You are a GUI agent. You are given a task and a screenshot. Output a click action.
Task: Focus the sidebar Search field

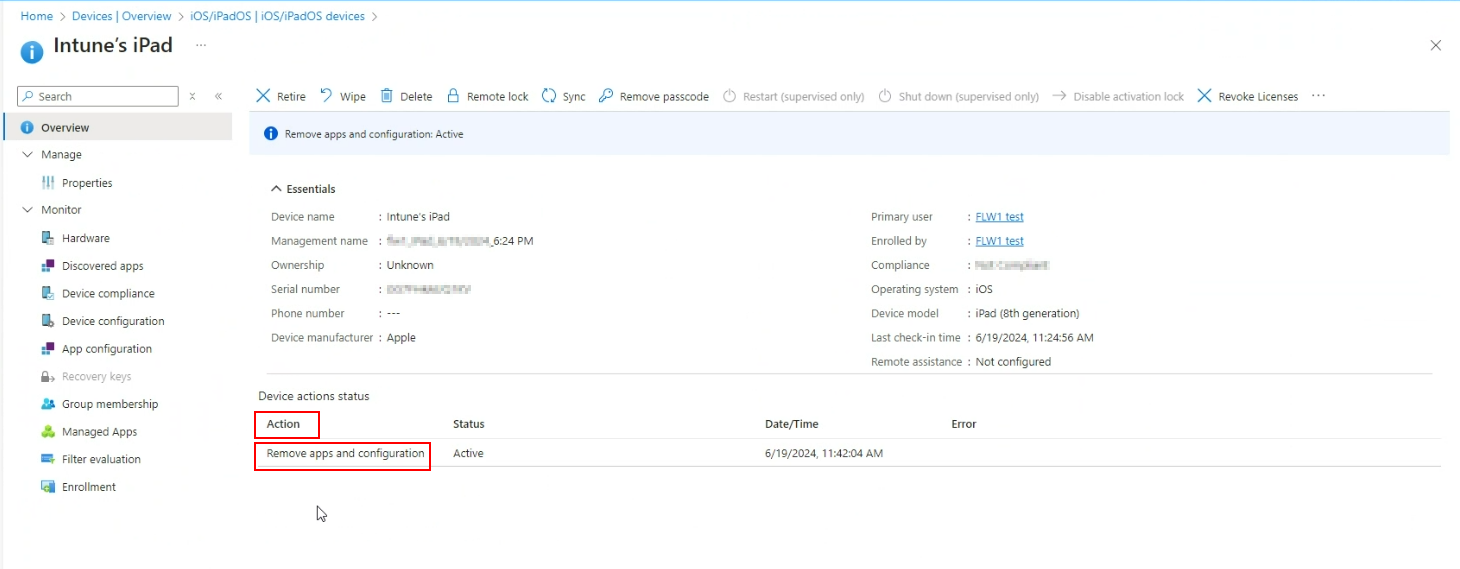tap(98, 96)
